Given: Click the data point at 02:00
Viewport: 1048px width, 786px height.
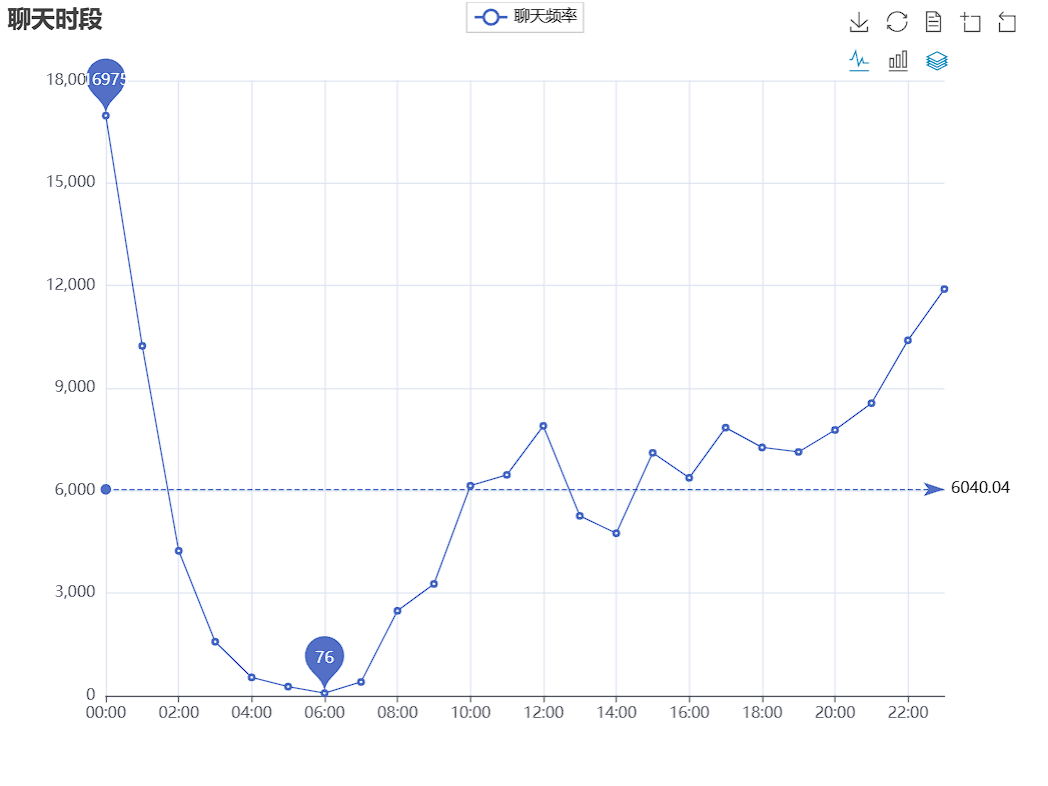Looking at the screenshot, I should coord(178,551).
